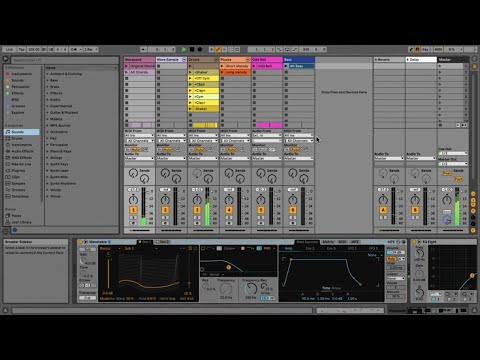The width and height of the screenshot is (480, 360).
Task: Adjust the Master track volume fader
Action: click(457, 207)
